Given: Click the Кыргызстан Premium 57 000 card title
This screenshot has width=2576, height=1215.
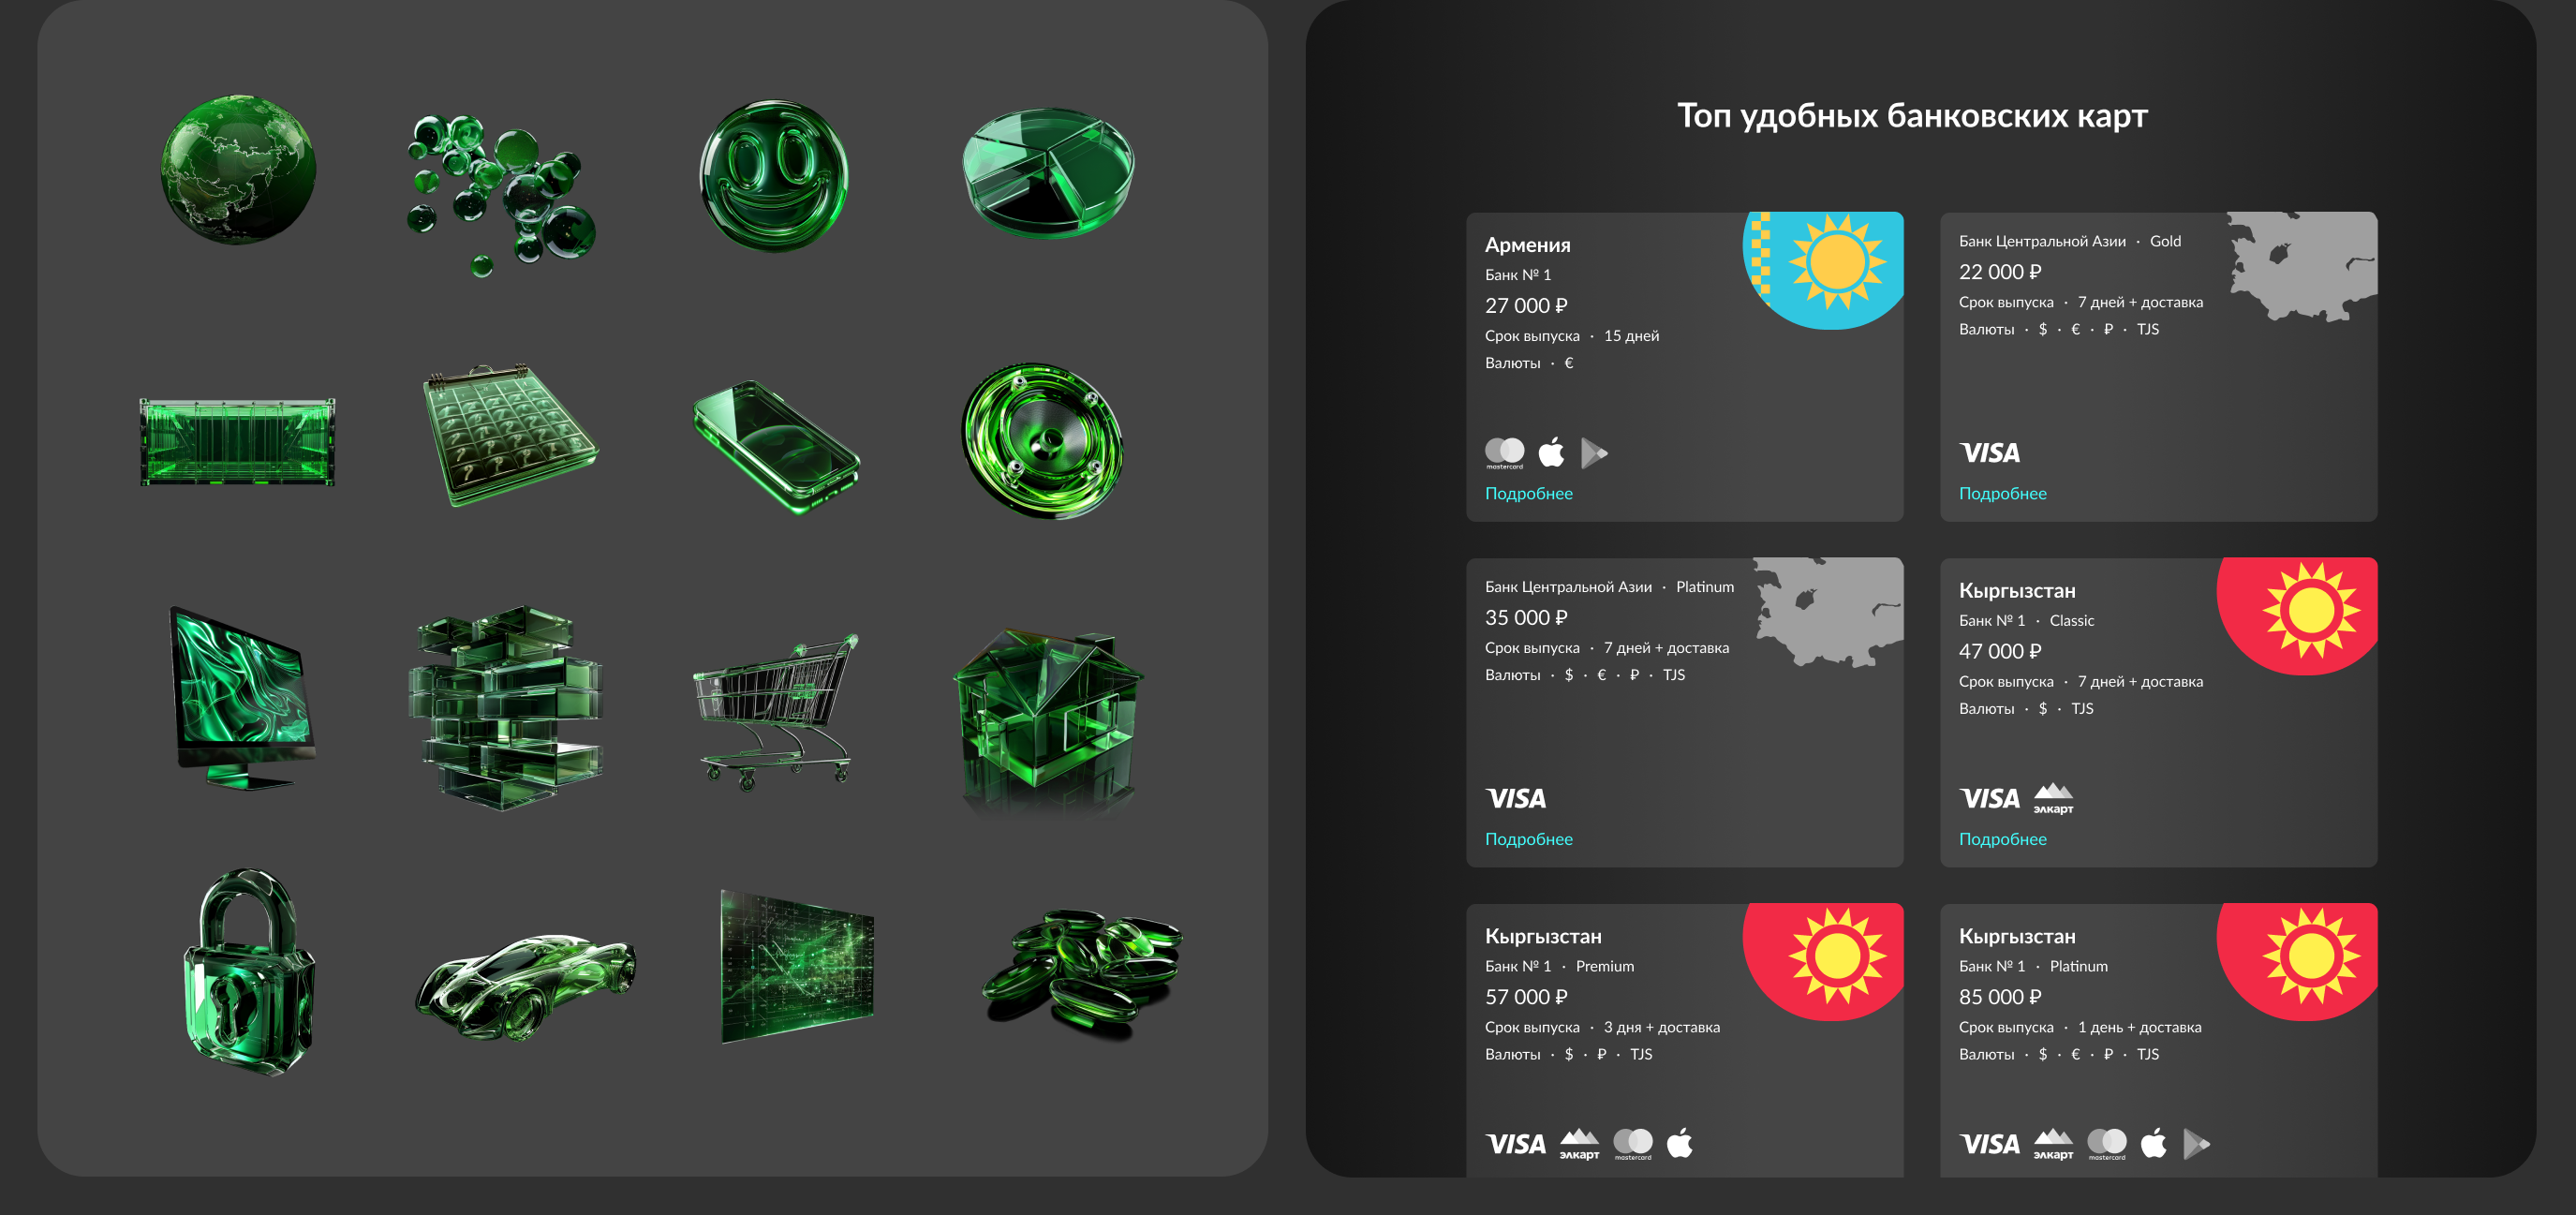Looking at the screenshot, I should 1543,936.
